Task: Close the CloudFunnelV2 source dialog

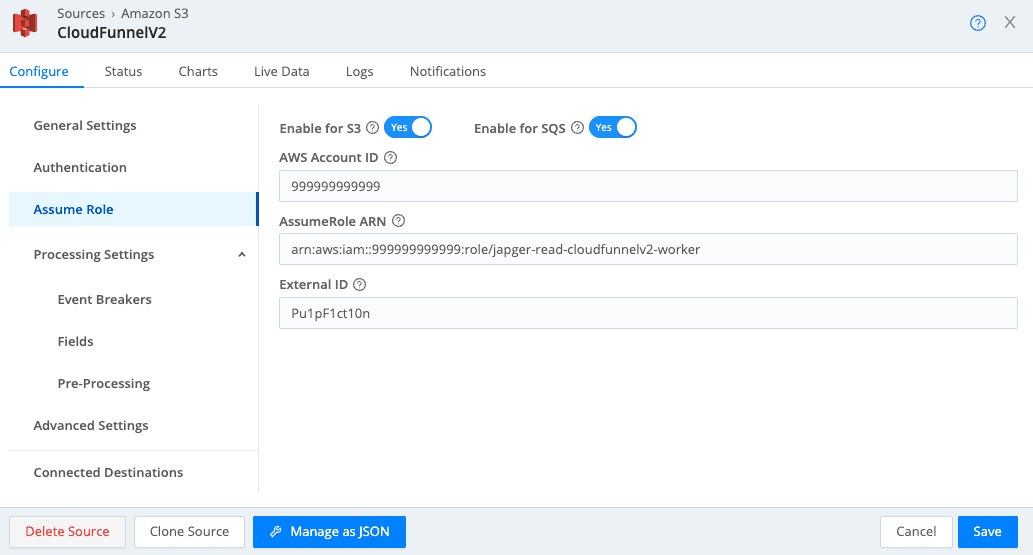Action: pos(1010,23)
